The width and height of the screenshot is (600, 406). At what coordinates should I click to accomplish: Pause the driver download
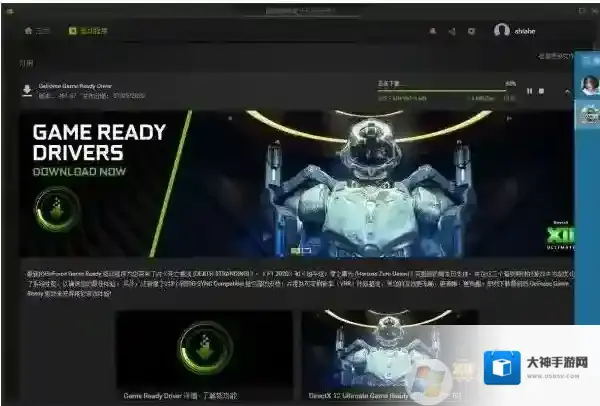[530, 91]
